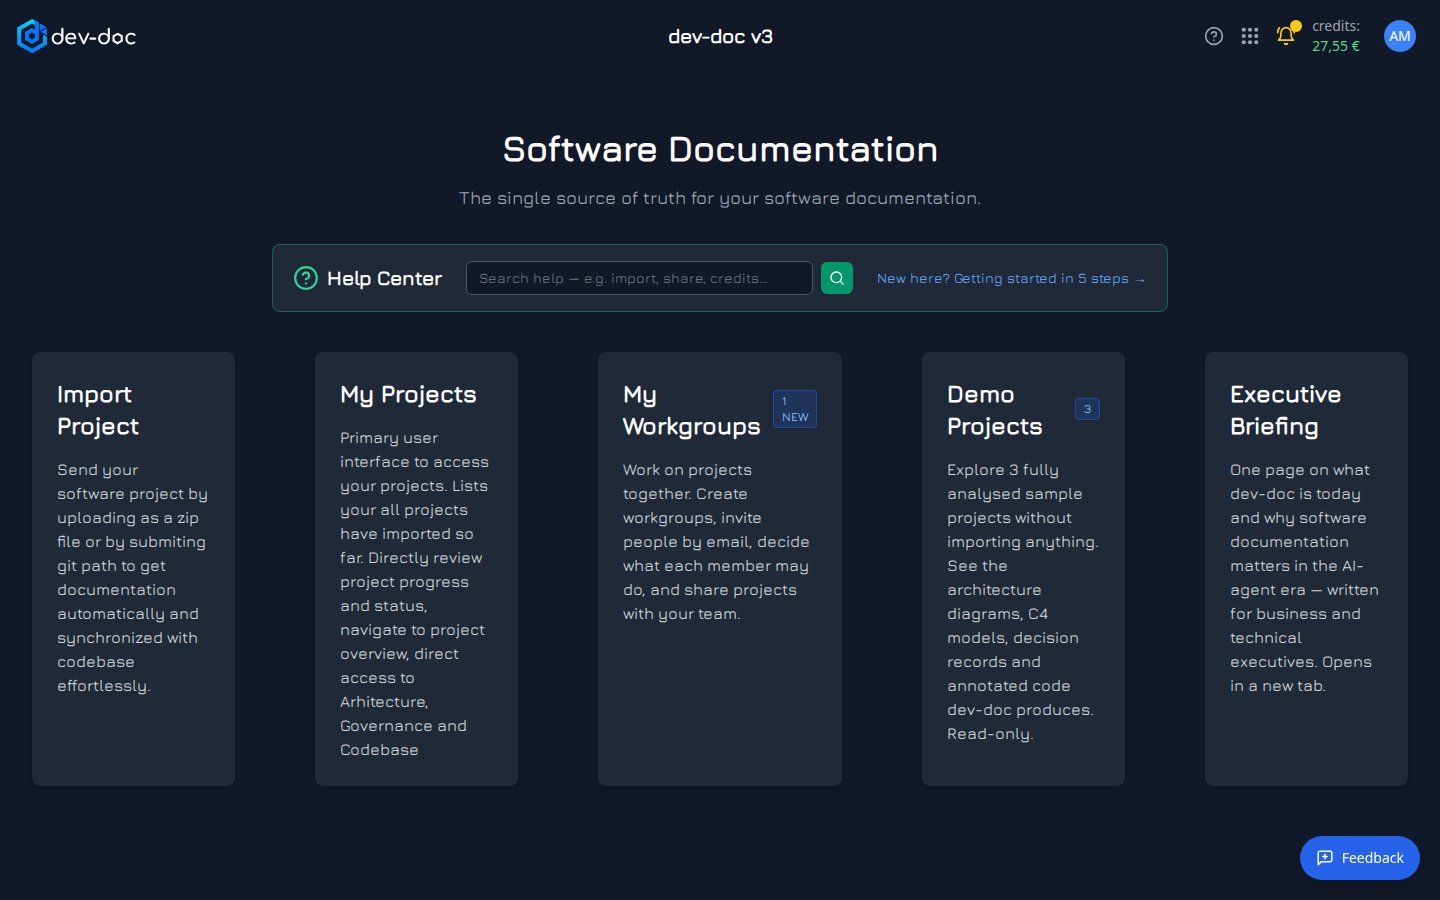Open the help question mark icon in header
This screenshot has height=900, width=1440.
tap(1214, 36)
